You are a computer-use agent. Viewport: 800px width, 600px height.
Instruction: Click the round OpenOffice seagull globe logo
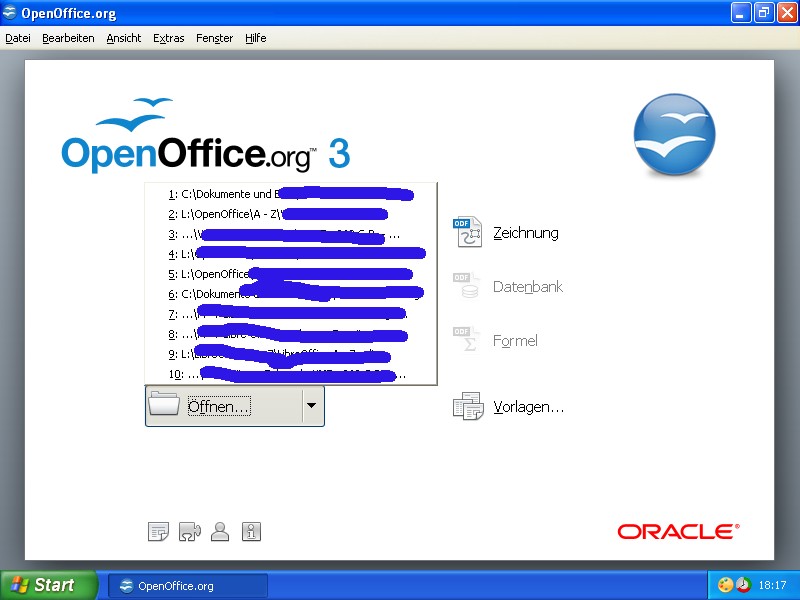[x=674, y=135]
